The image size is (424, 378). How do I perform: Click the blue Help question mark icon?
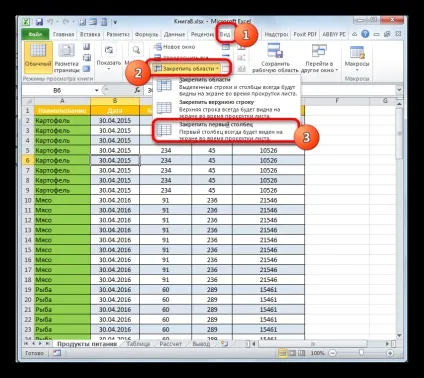[x=365, y=34]
